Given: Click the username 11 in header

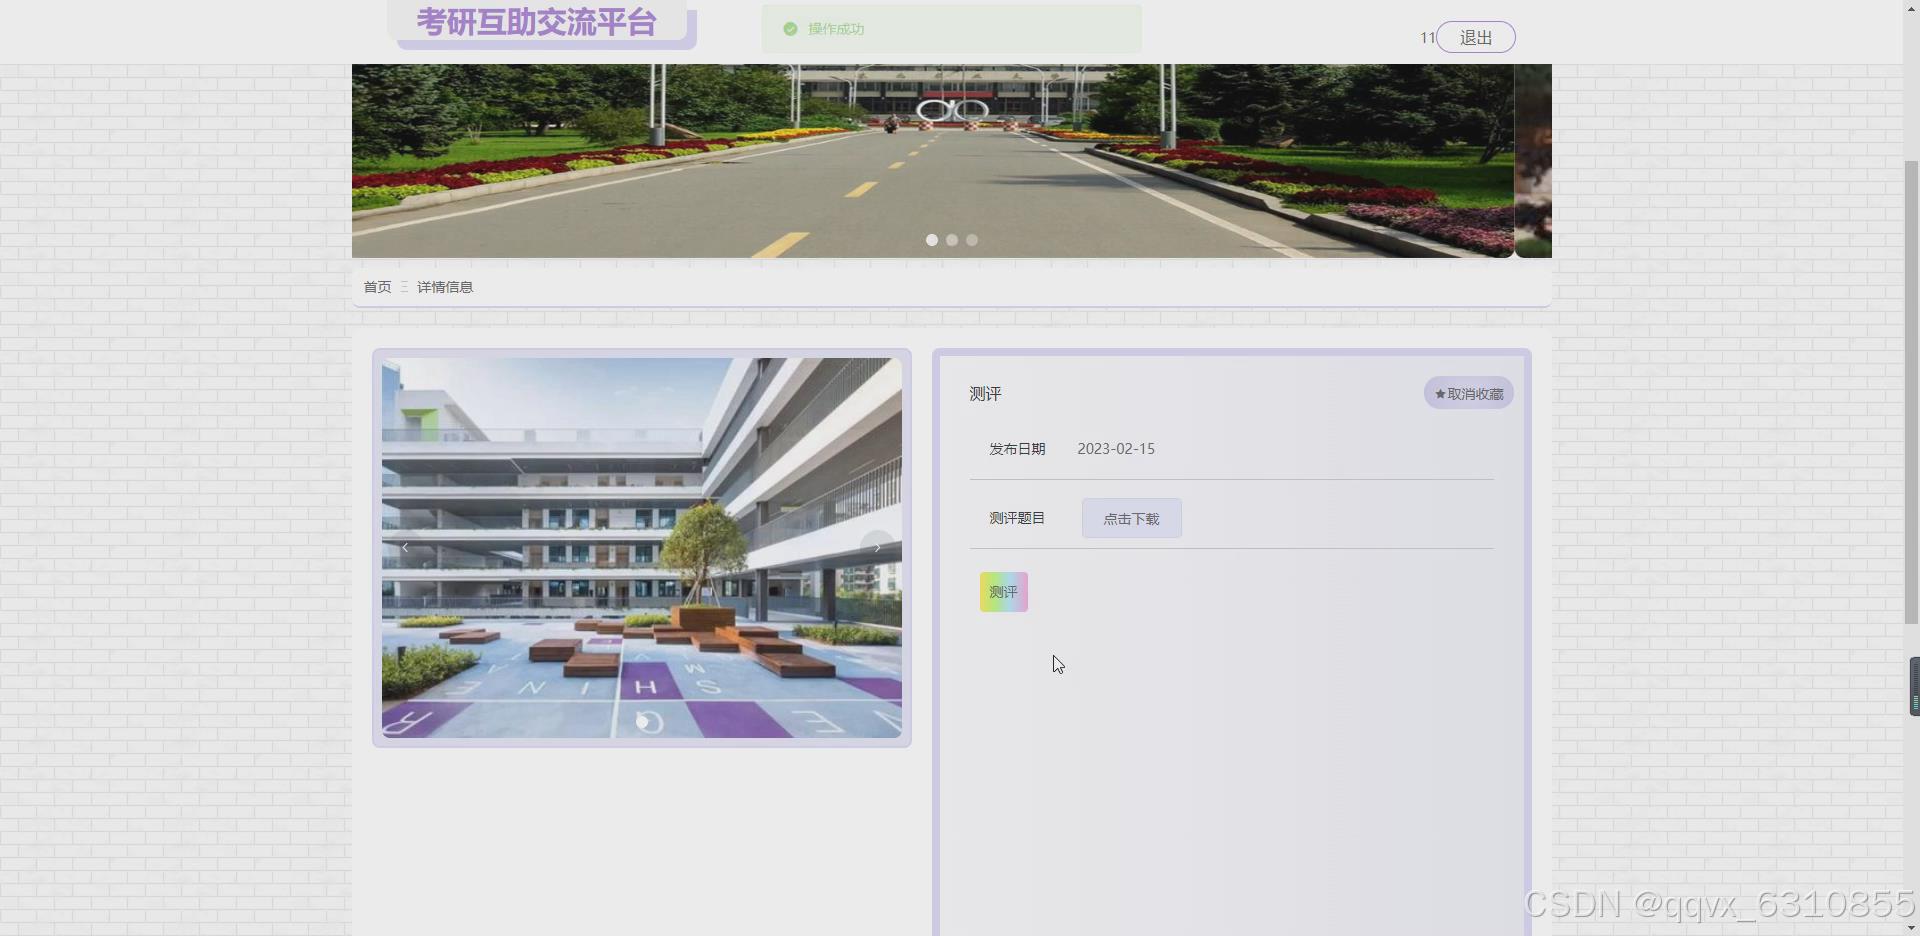Looking at the screenshot, I should [x=1427, y=37].
